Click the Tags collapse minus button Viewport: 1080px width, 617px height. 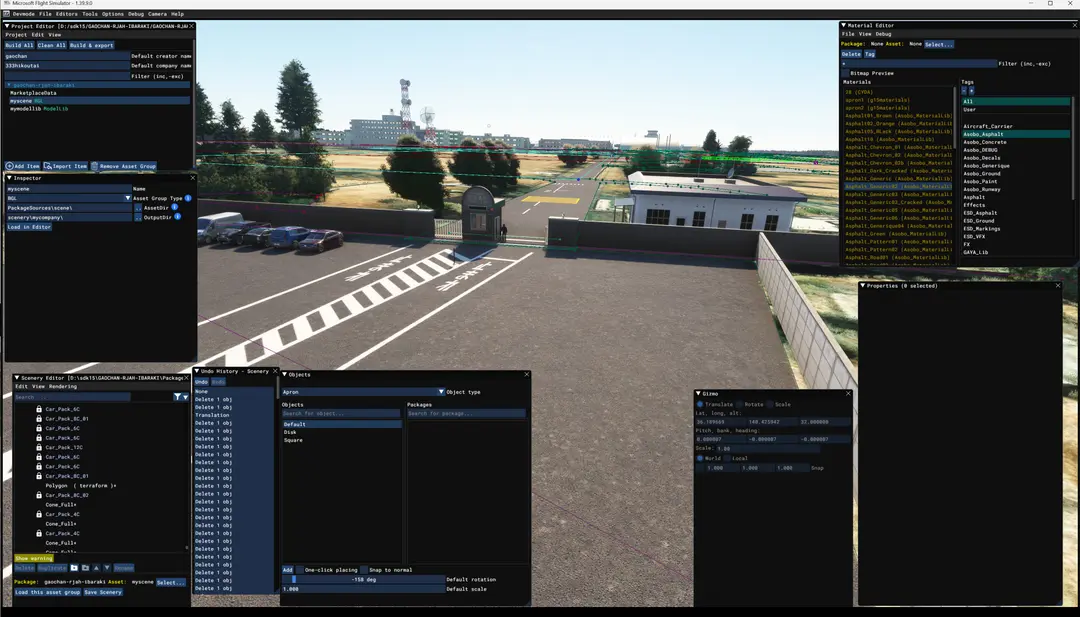click(x=964, y=91)
